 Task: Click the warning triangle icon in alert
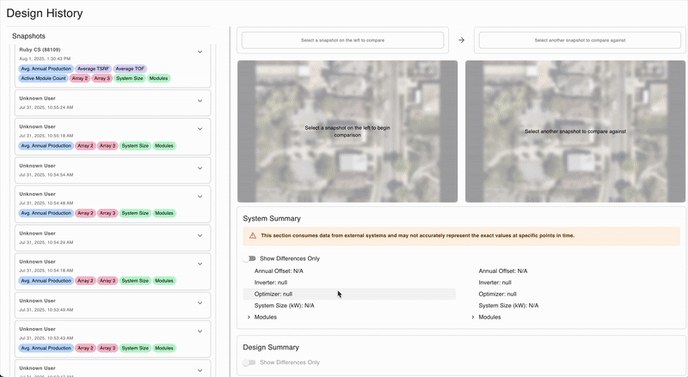pos(253,236)
